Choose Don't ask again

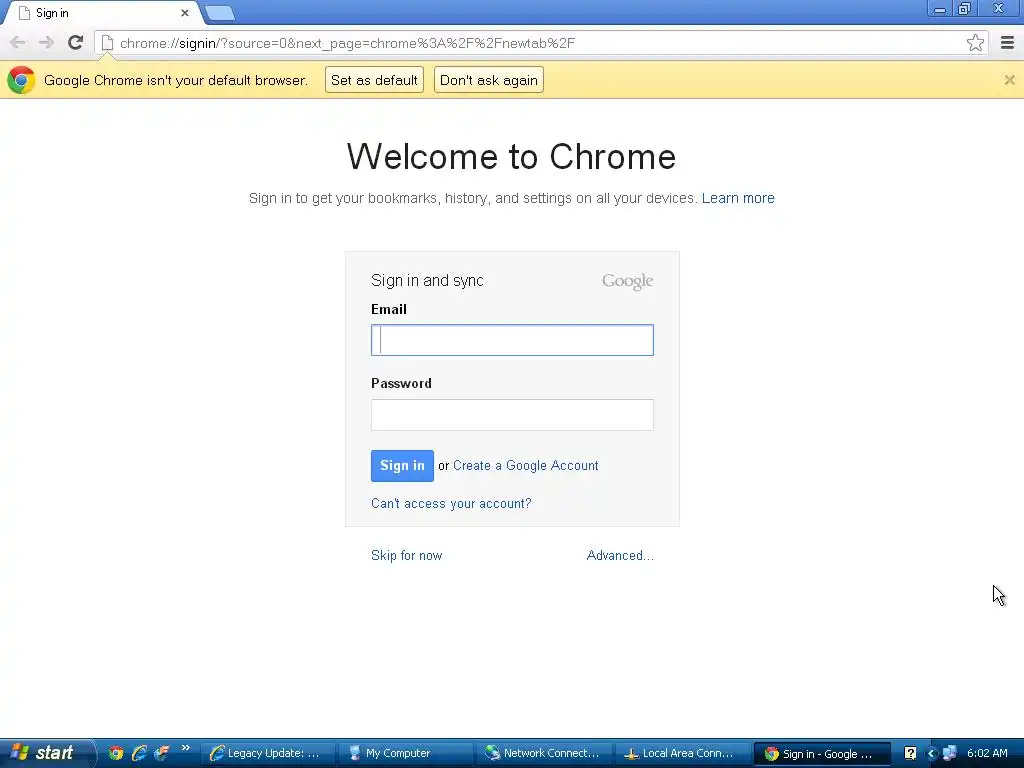pos(488,80)
